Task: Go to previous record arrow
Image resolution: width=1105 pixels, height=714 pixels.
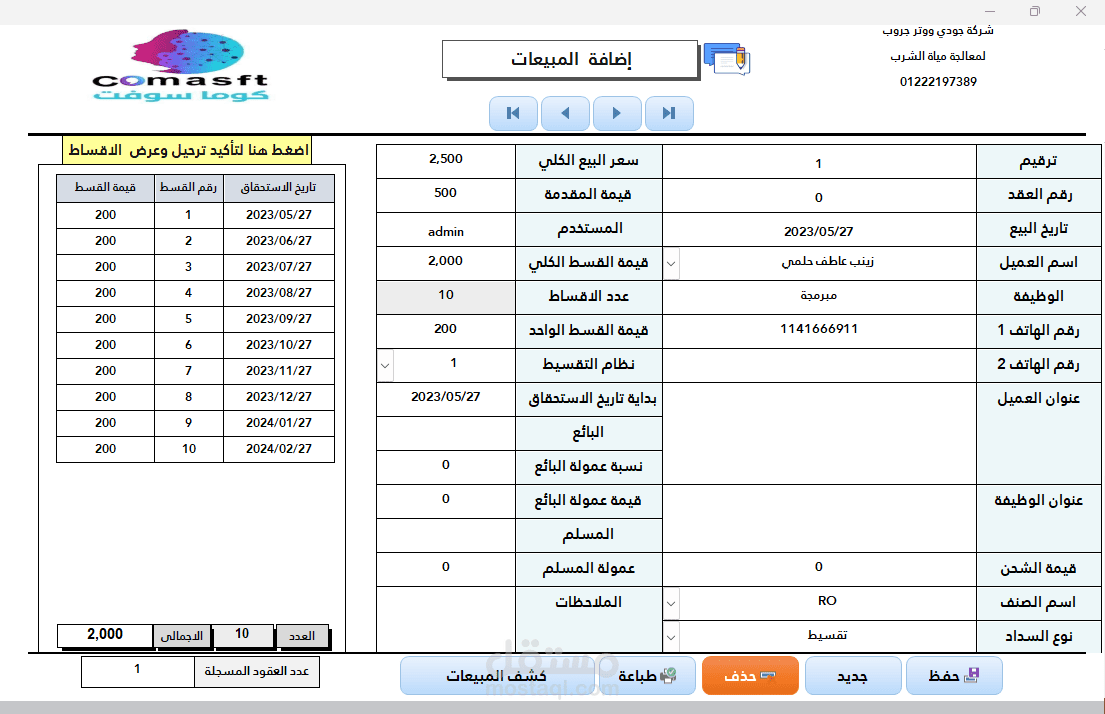Action: (x=565, y=113)
